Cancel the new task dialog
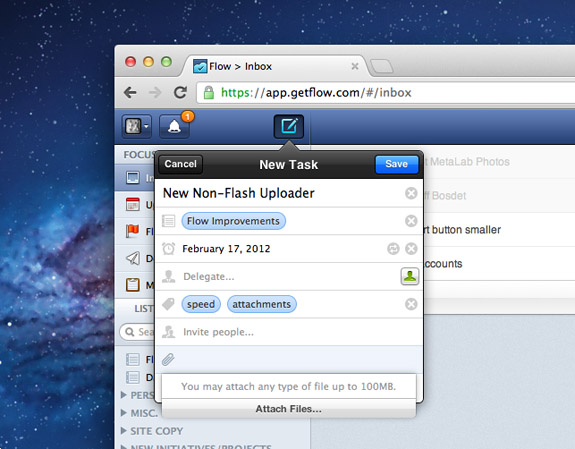The width and height of the screenshot is (575, 449). 180,164
